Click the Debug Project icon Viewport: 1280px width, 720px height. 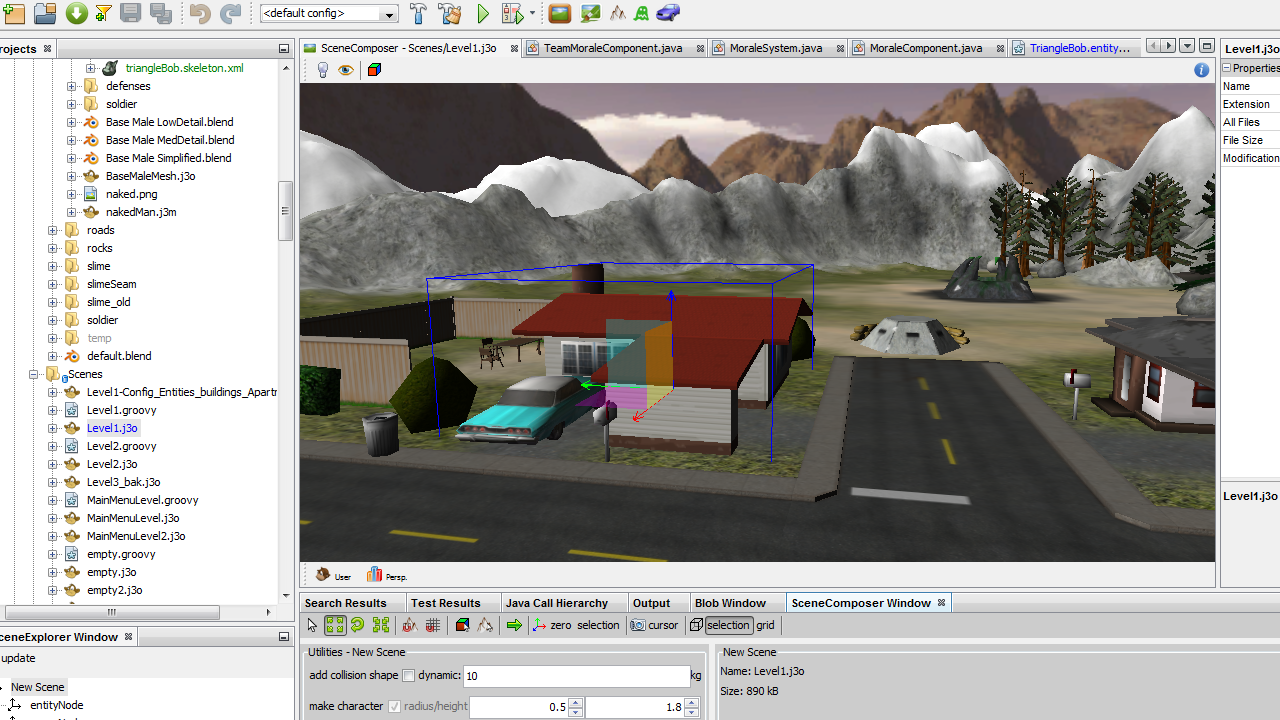pos(512,14)
